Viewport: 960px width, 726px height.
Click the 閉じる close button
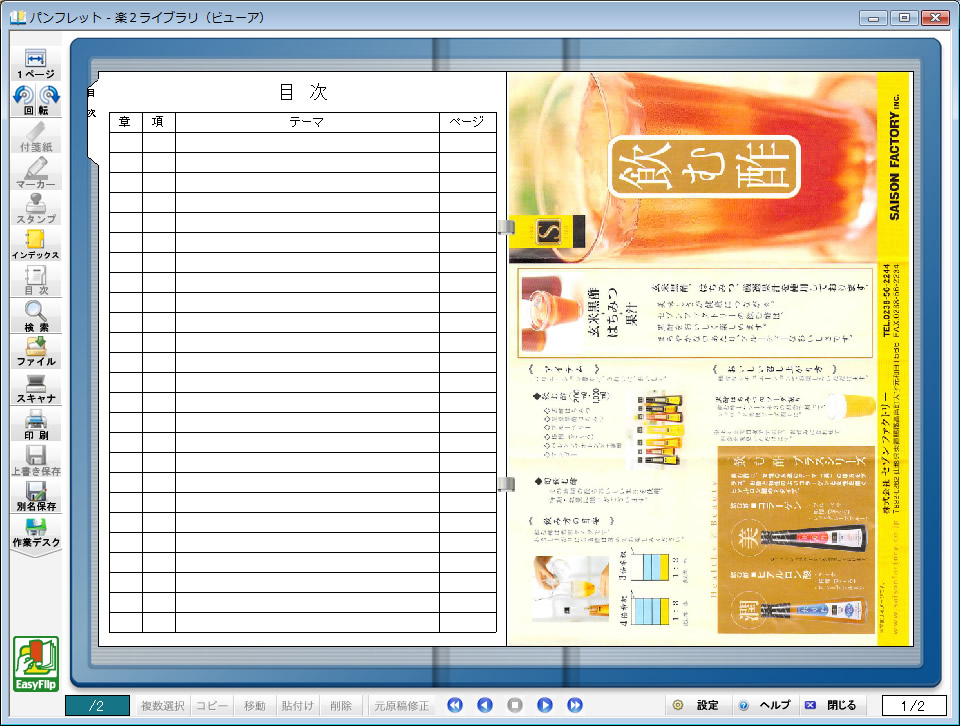tap(831, 705)
